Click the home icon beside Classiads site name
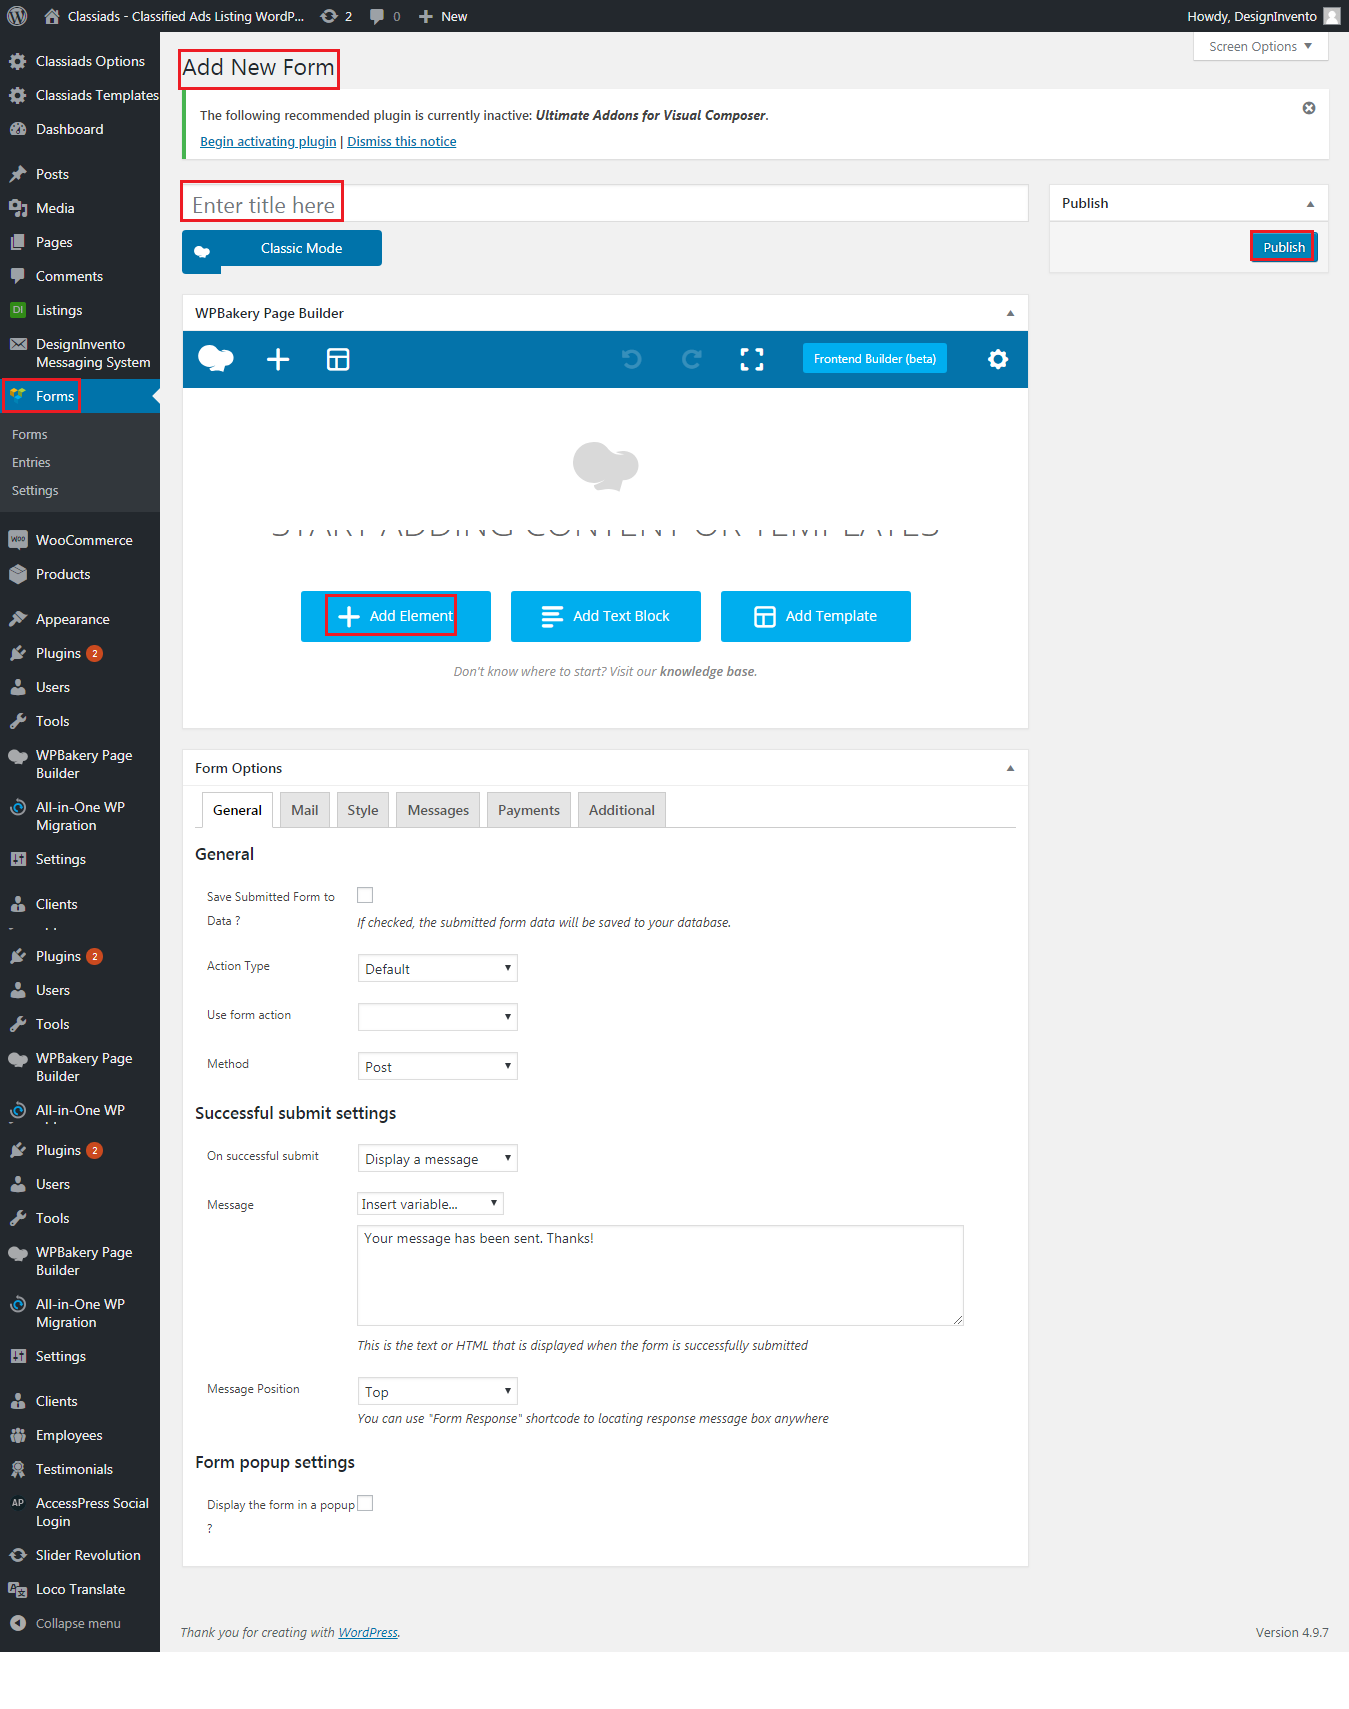Image resolution: width=1349 pixels, height=1709 pixels. pyautogui.click(x=52, y=16)
